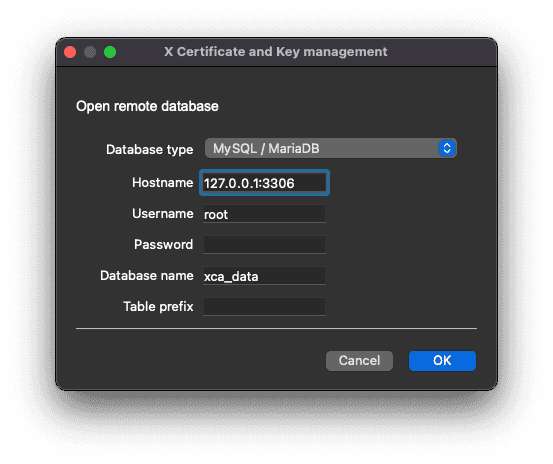This screenshot has height=464, width=553.
Task: Click the gray minimize window button
Action: 90,52
